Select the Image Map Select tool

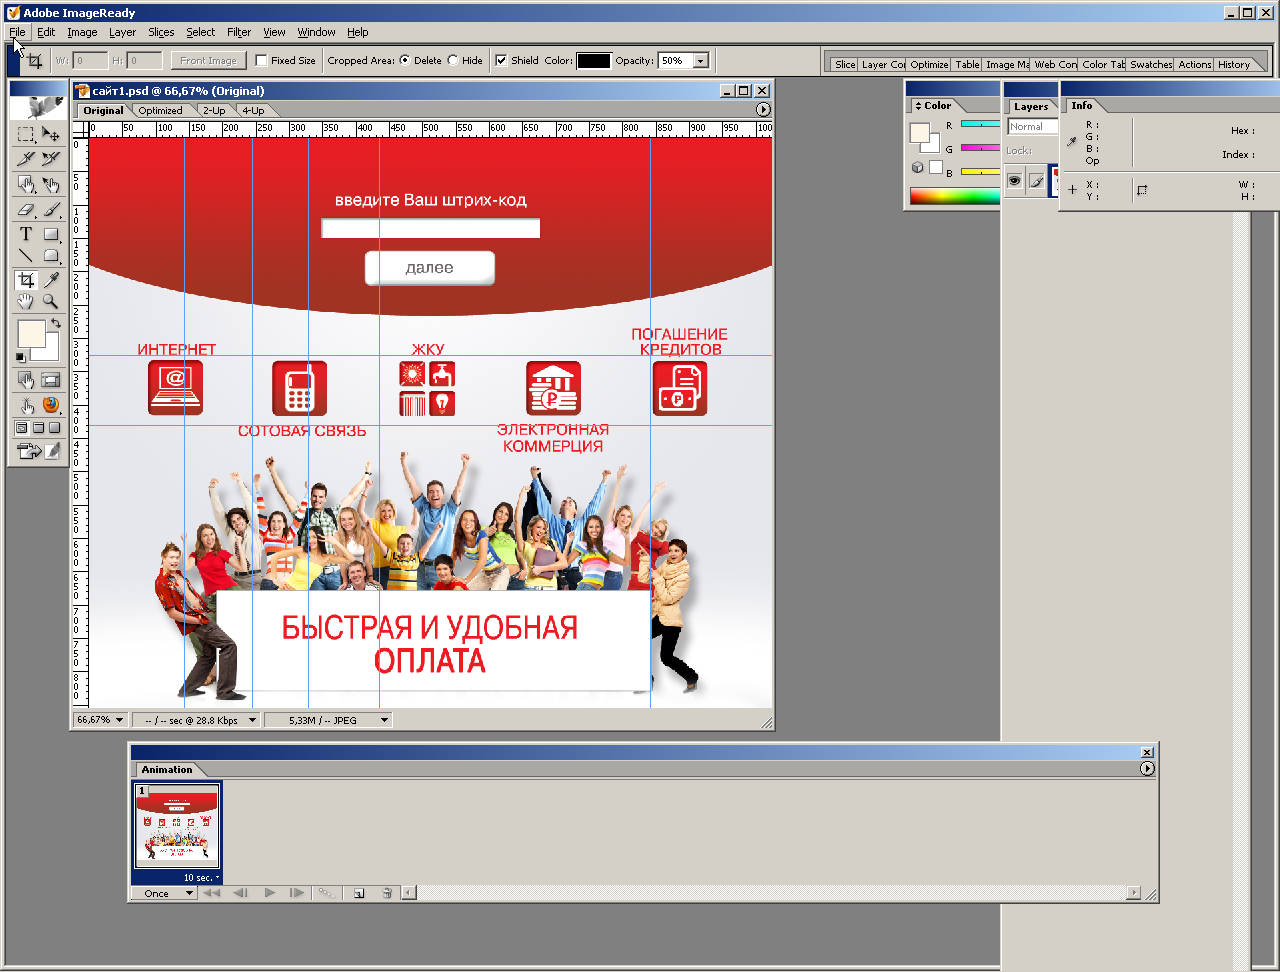pyautogui.click(x=51, y=185)
